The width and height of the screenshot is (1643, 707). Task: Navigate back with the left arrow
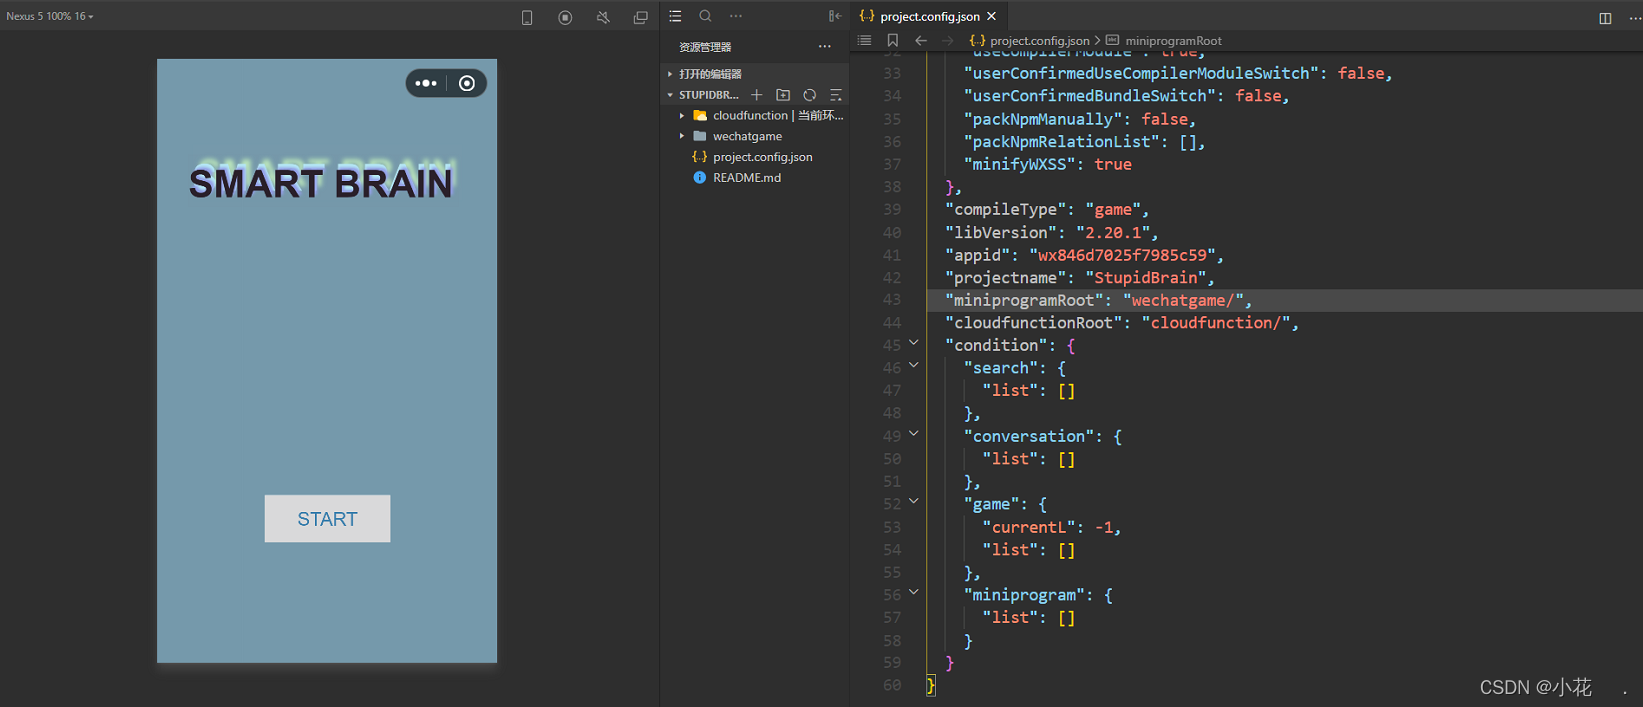921,41
